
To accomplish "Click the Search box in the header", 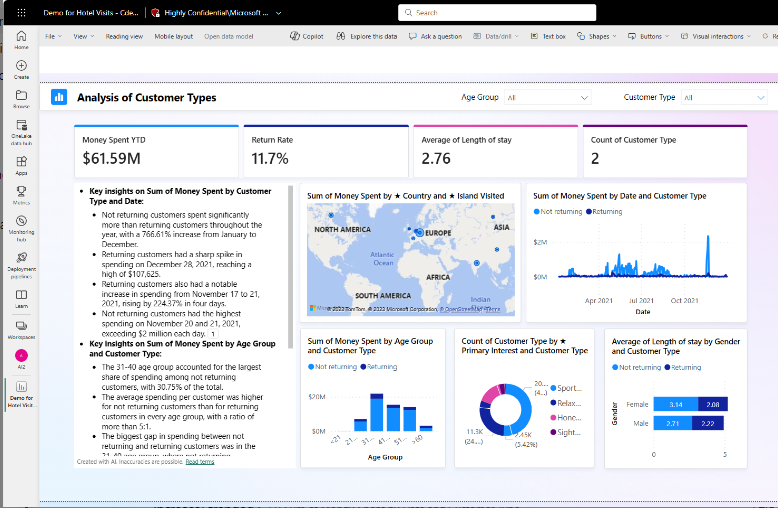I will point(496,13).
